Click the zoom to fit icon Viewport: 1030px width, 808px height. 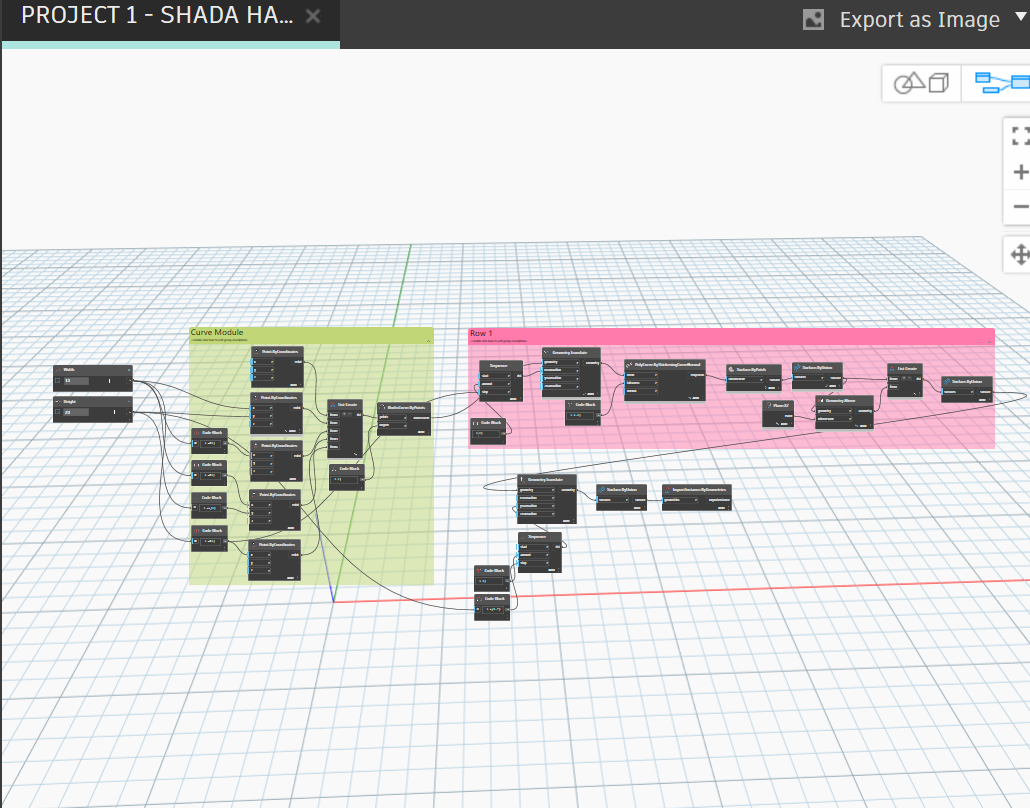1020,137
